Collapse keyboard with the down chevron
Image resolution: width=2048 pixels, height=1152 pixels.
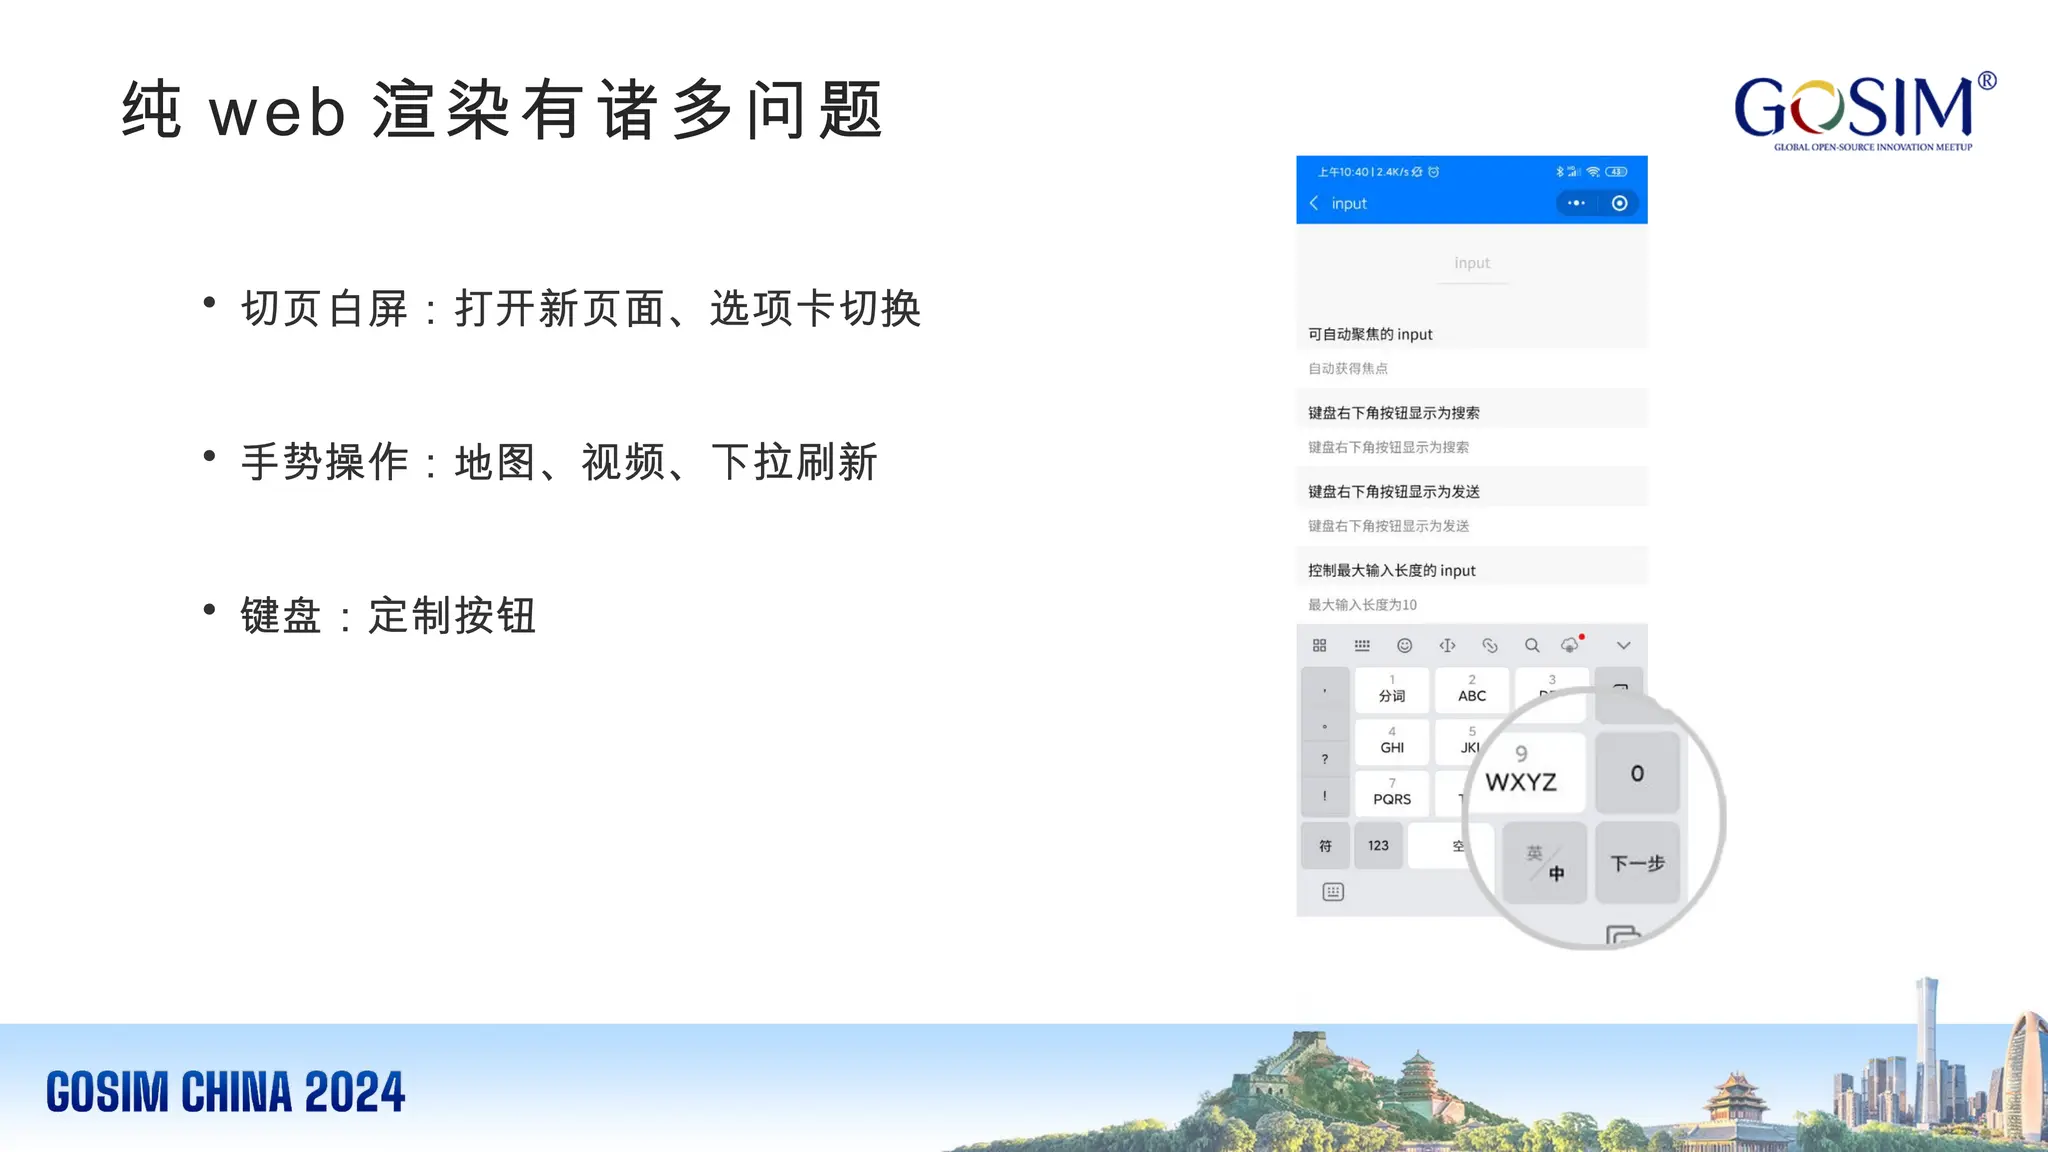point(1623,646)
